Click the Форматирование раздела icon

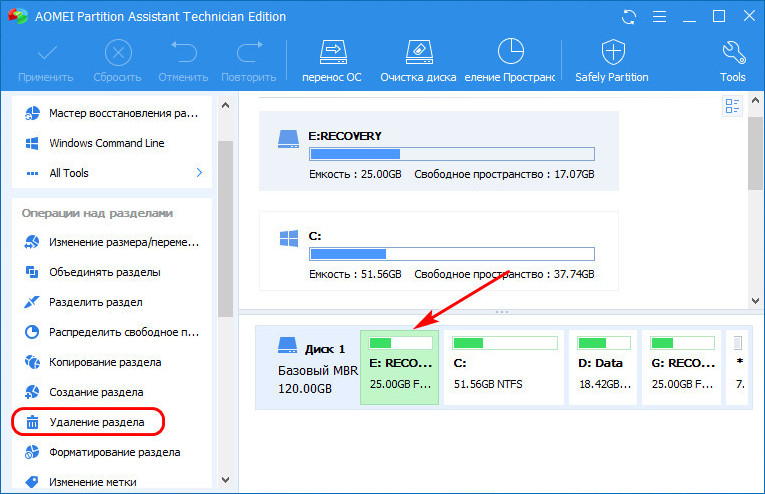[x=32, y=453]
